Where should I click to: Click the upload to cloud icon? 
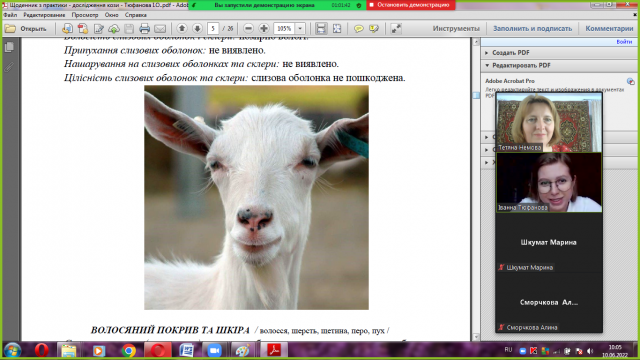[114, 29]
